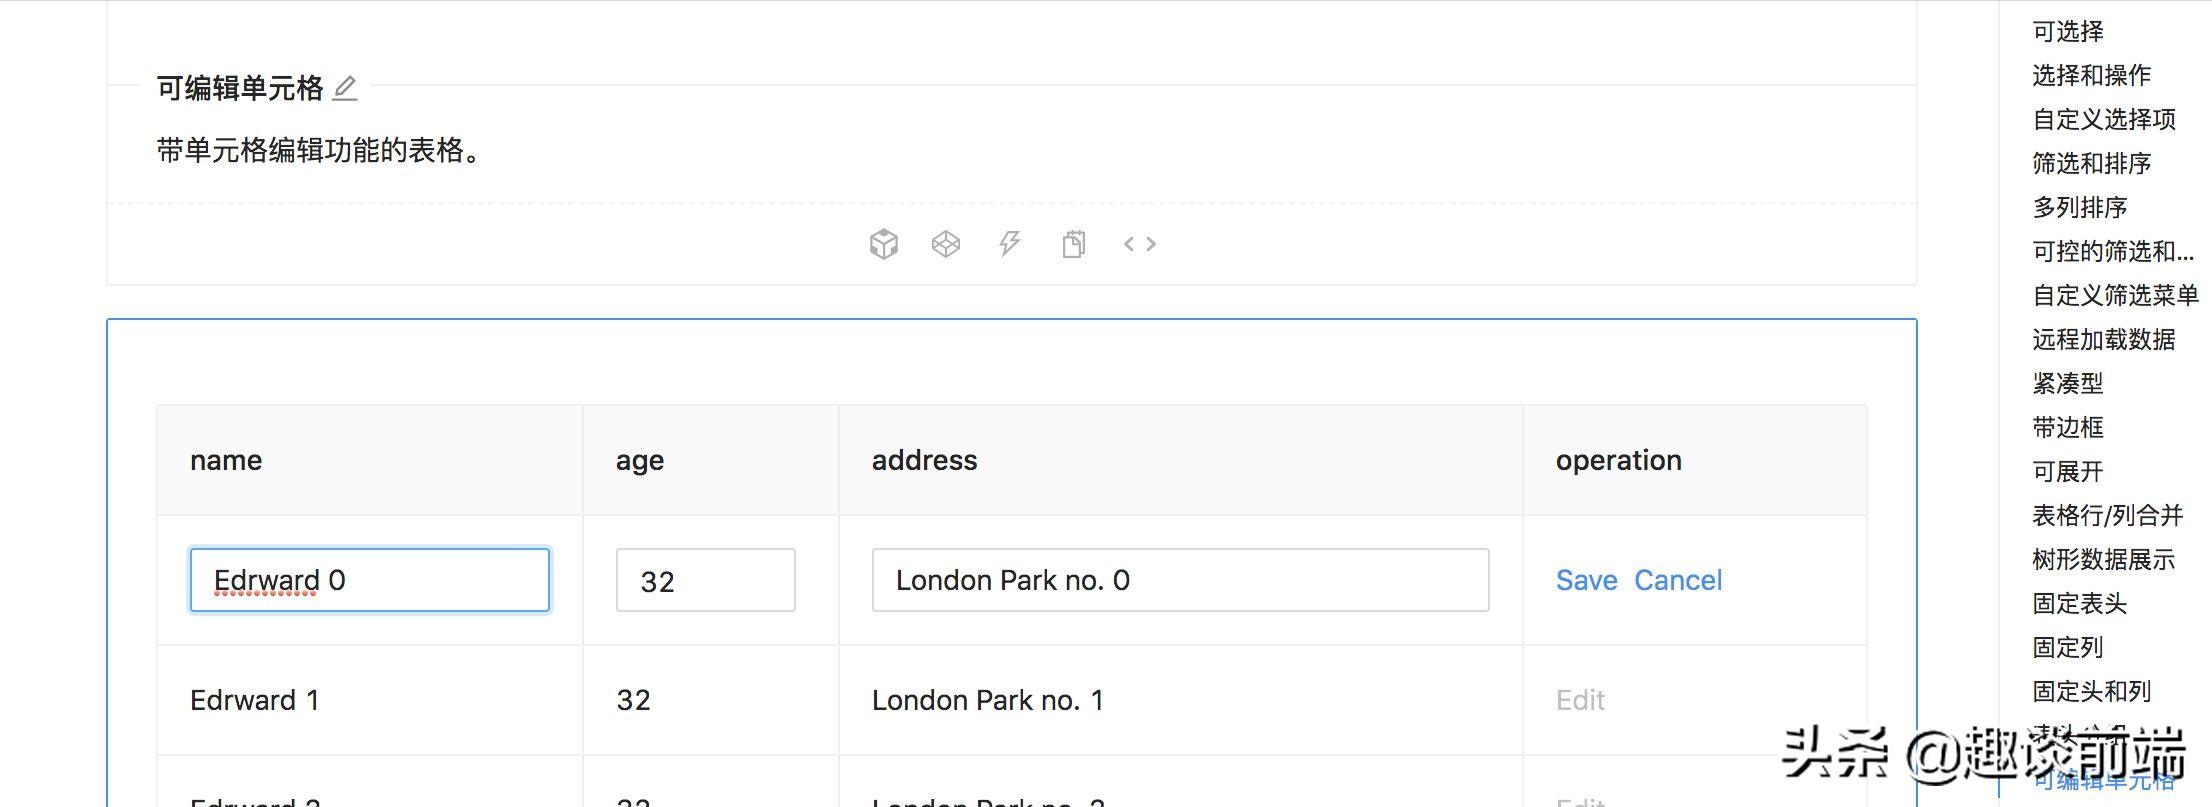Open demo in CodePen icon
The image size is (2212, 807).
point(946,244)
